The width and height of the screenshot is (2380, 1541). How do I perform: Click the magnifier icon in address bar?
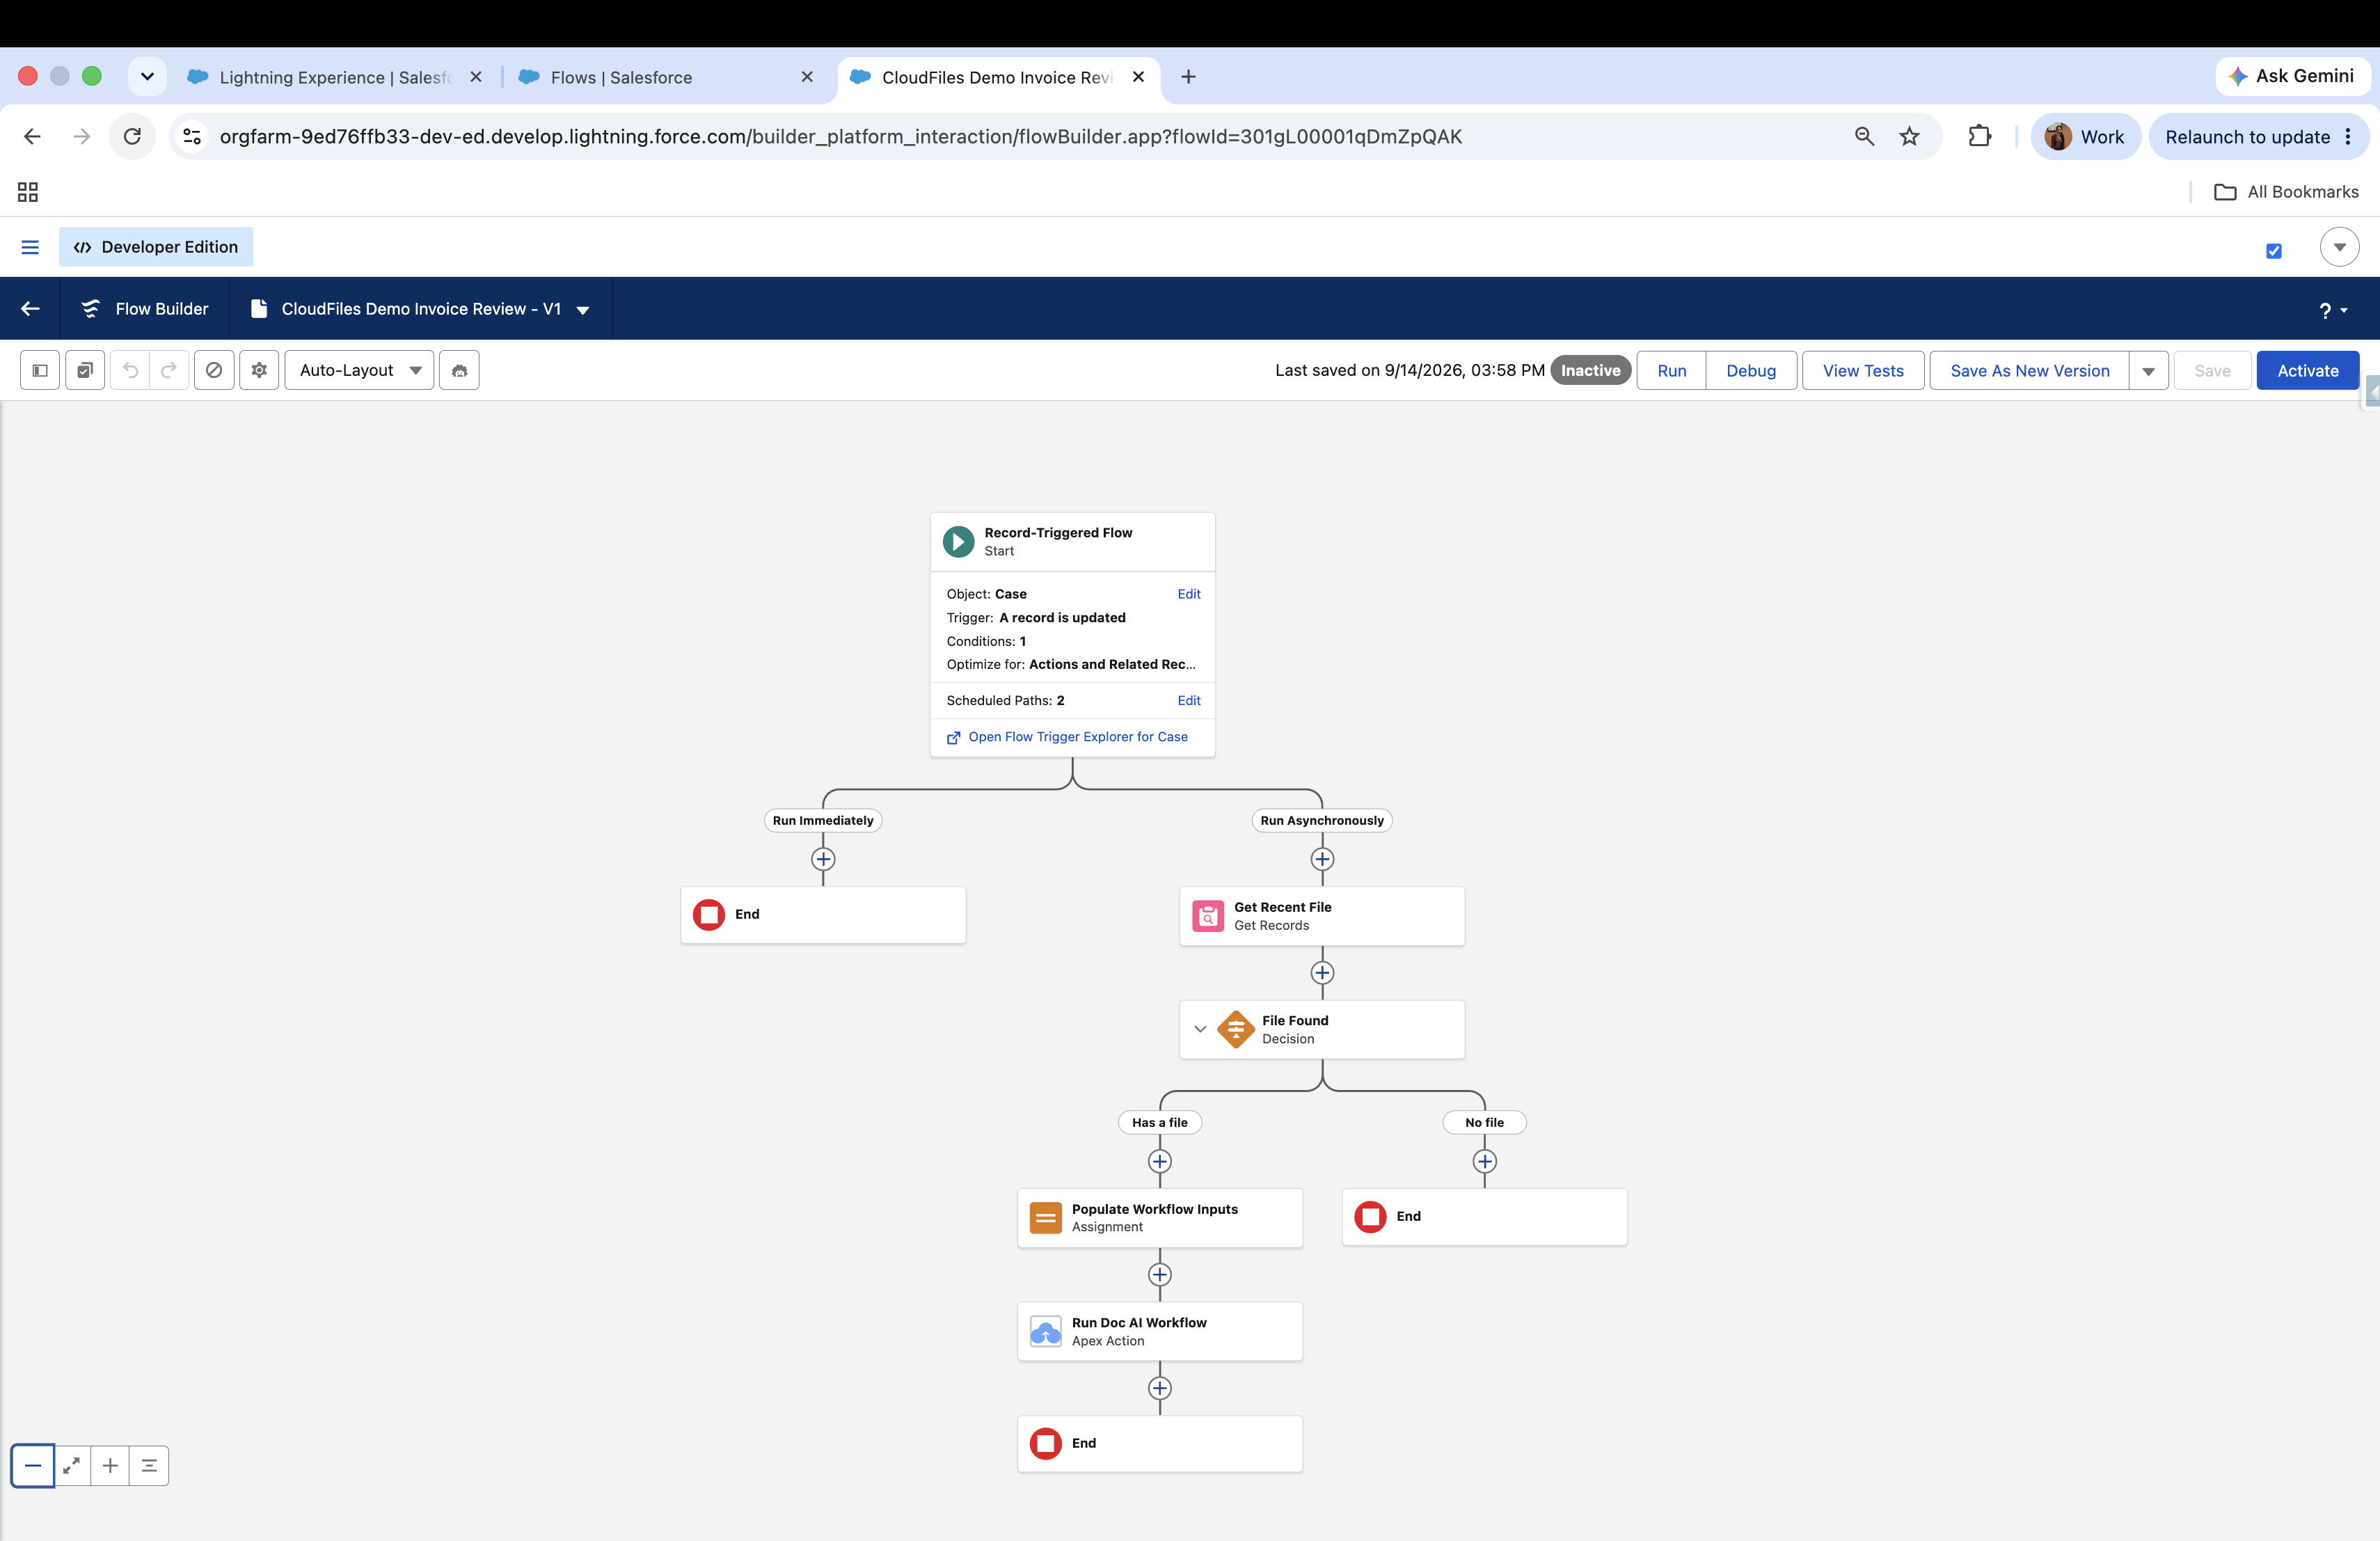(x=1864, y=137)
